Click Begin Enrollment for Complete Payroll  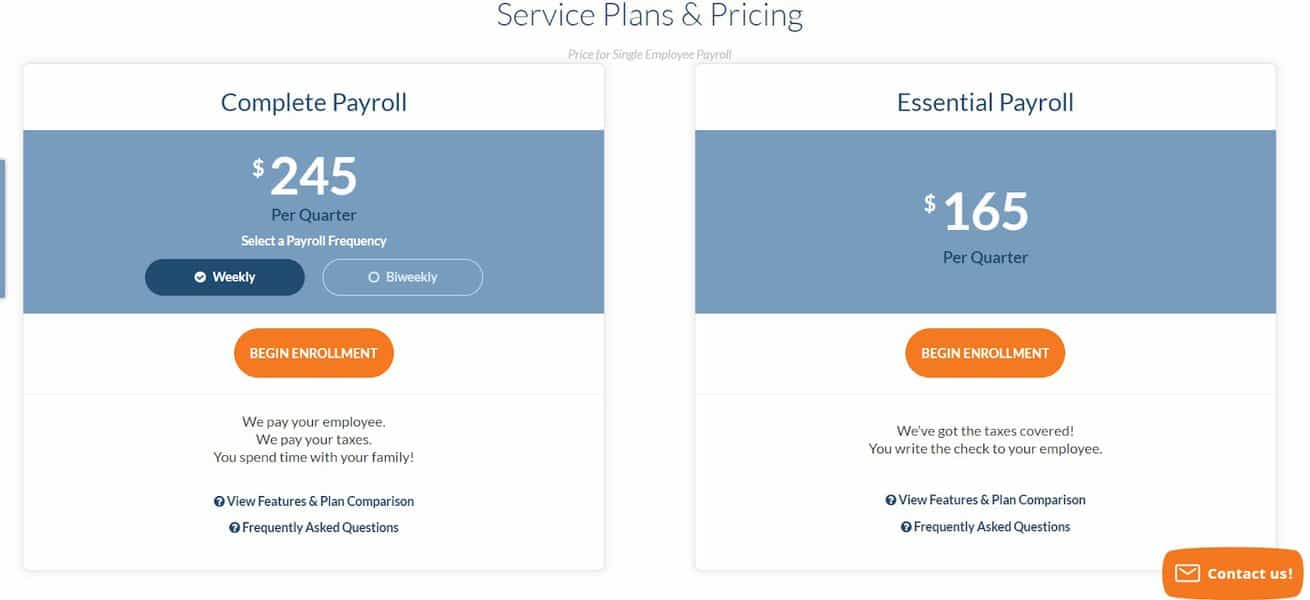[x=313, y=352]
